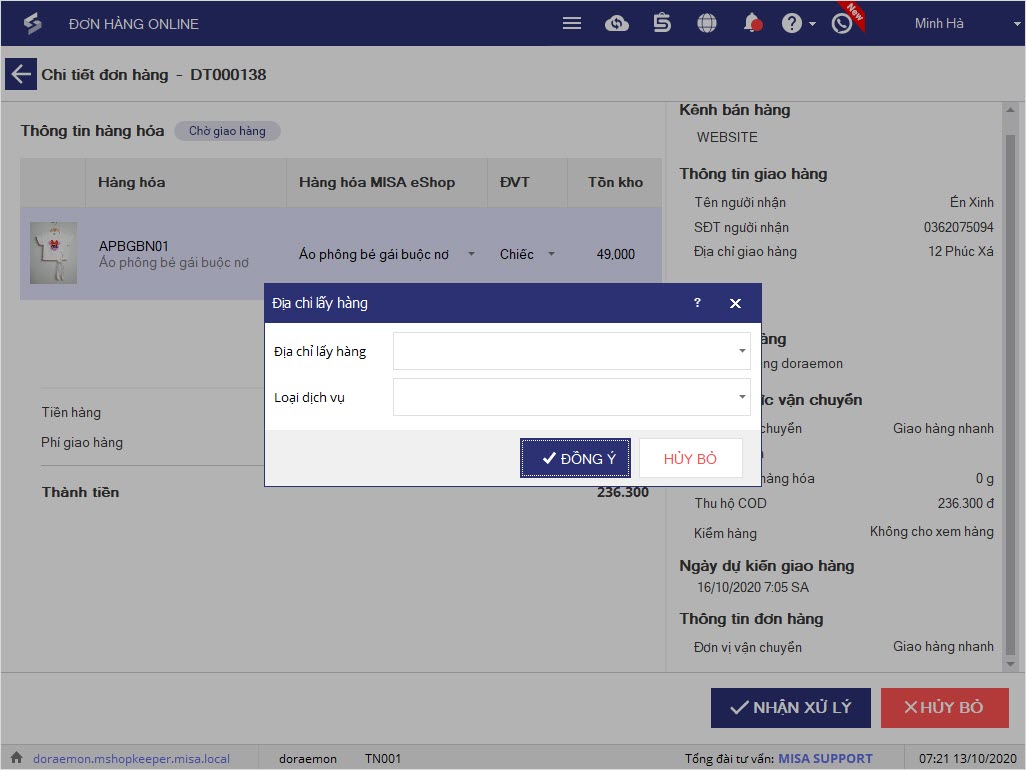Click the ĐƠN HÀNG ONLINE title
Screen dimensions: 1026x770
click(x=133, y=24)
